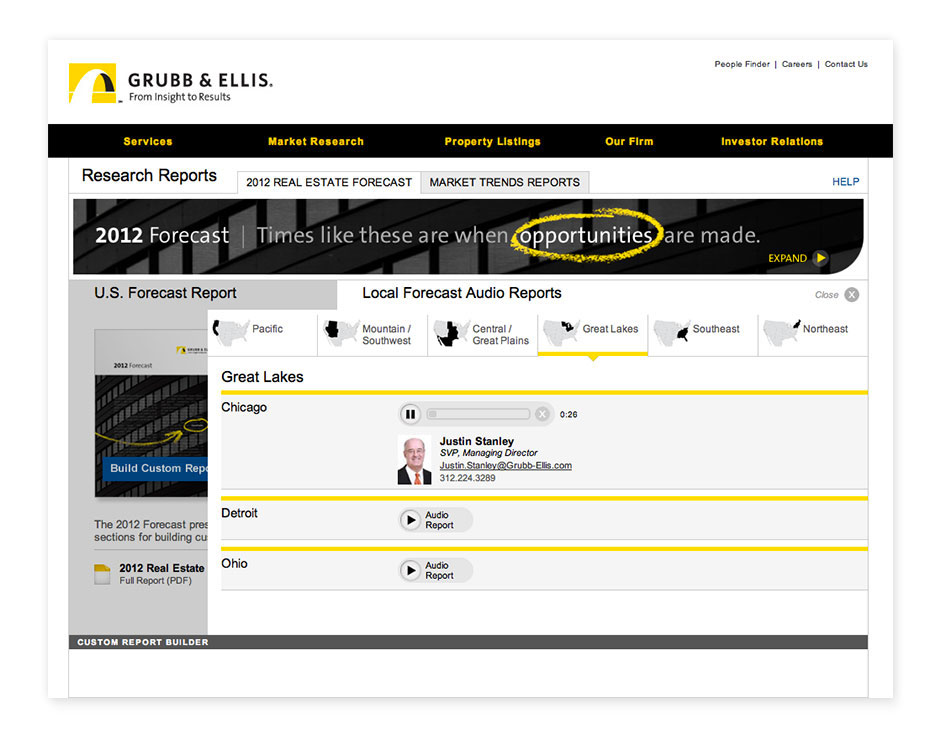This screenshot has width=940, height=740.
Task: Click the Chicago market heading
Action: 244,407
